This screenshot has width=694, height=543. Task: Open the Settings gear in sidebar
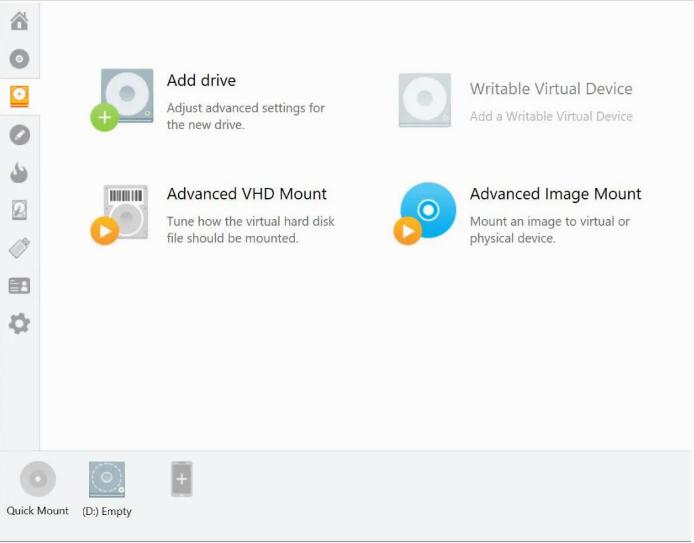point(19,324)
